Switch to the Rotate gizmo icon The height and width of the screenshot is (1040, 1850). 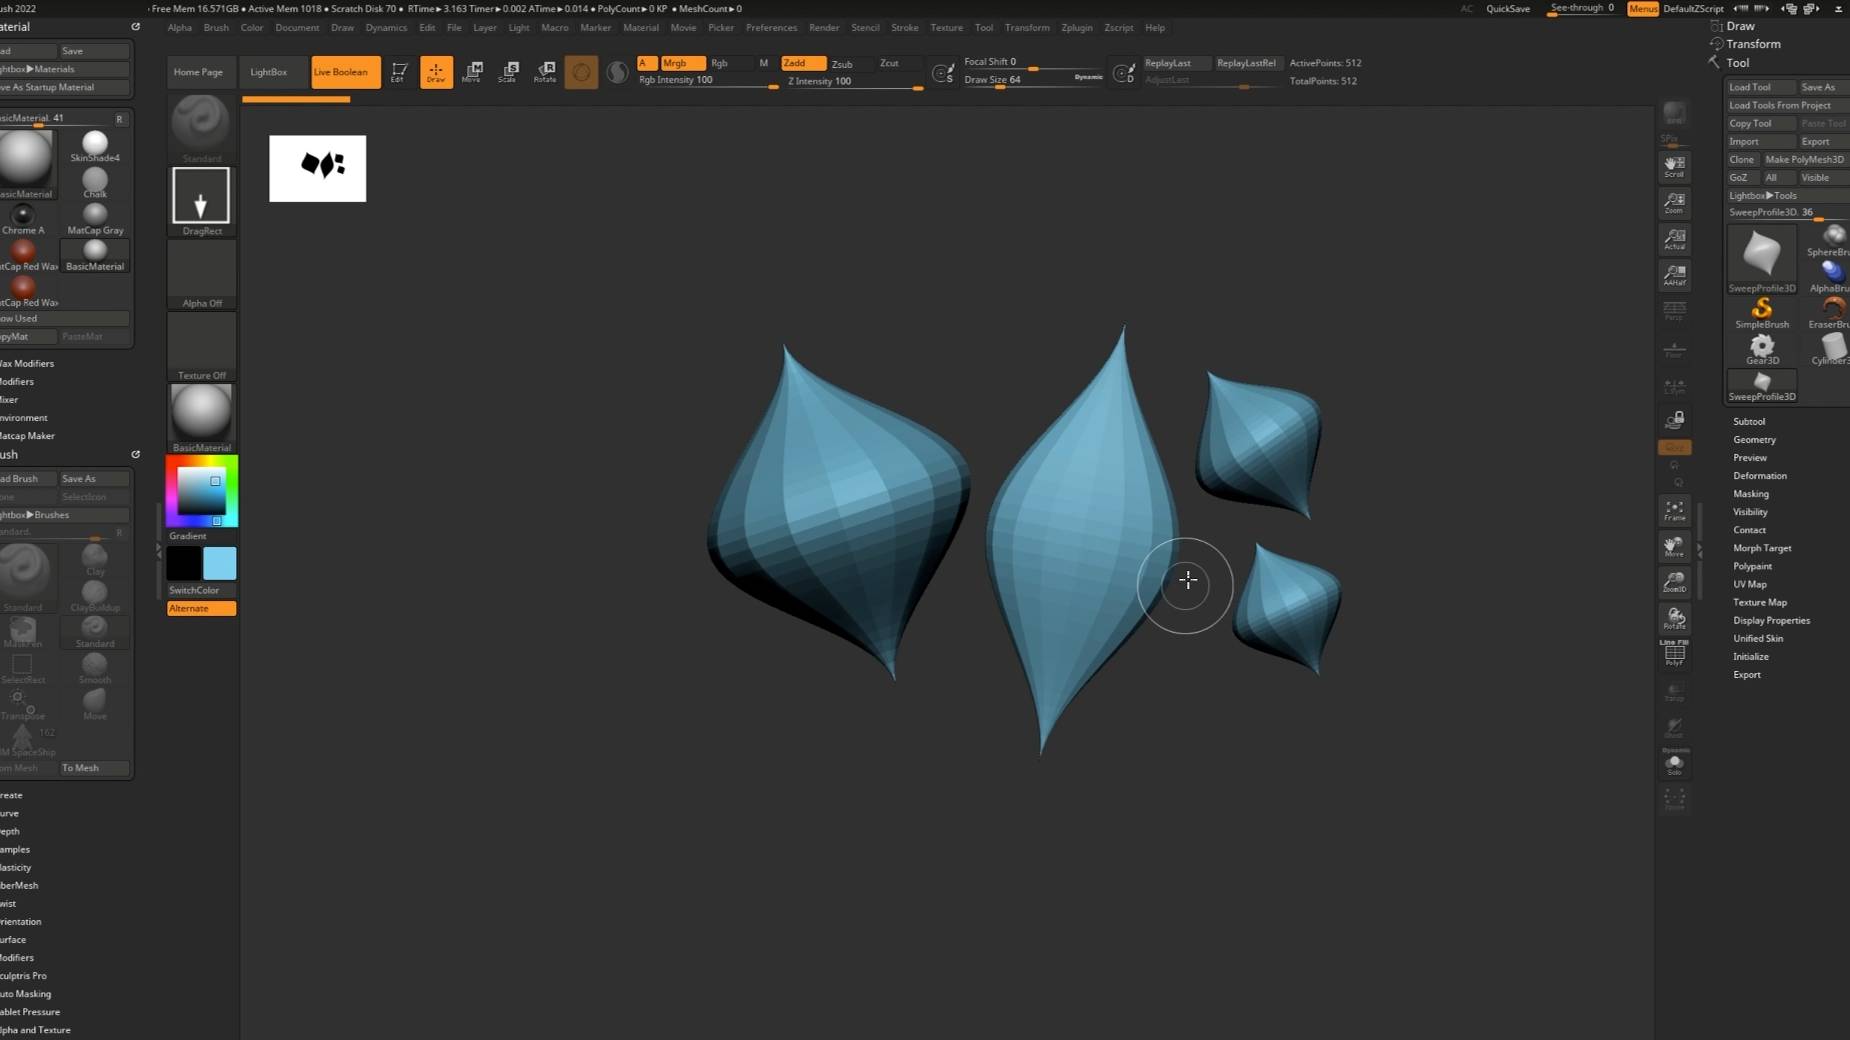(545, 71)
